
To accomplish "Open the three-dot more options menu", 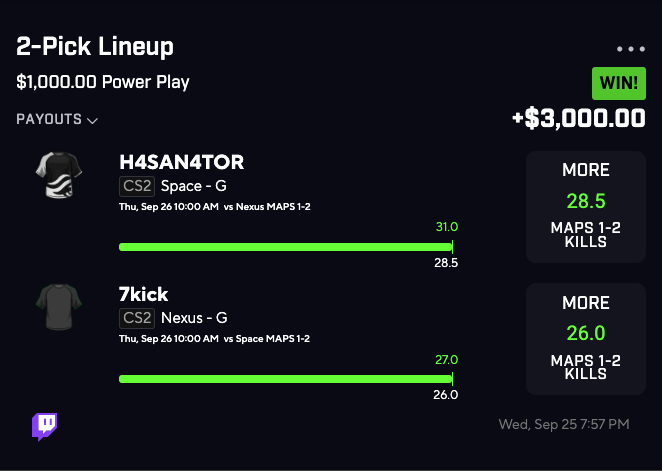I will (x=631, y=49).
